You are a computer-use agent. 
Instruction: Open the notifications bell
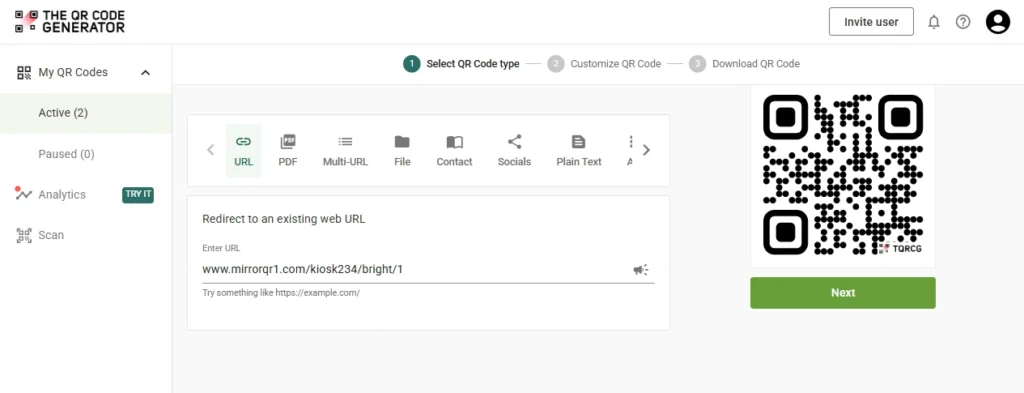[934, 22]
